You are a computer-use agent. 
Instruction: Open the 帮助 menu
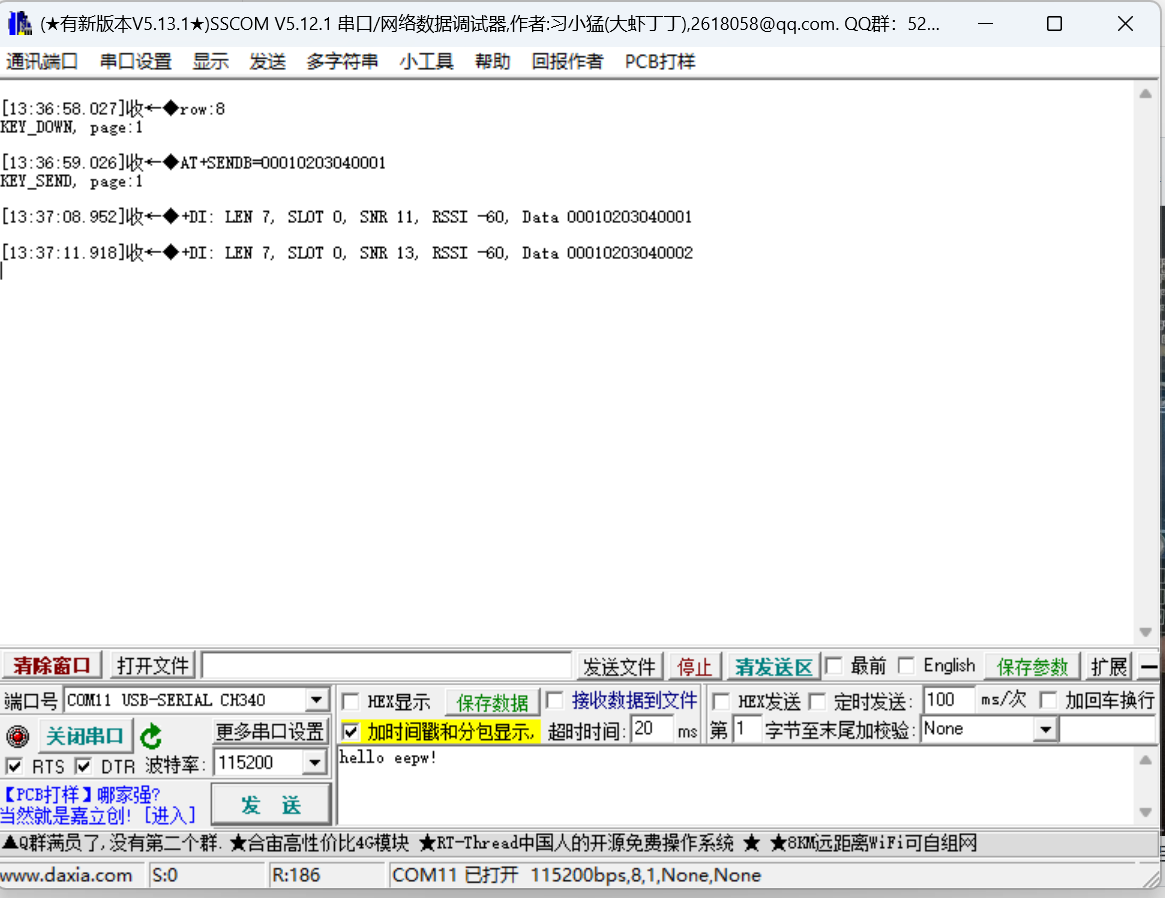click(493, 62)
